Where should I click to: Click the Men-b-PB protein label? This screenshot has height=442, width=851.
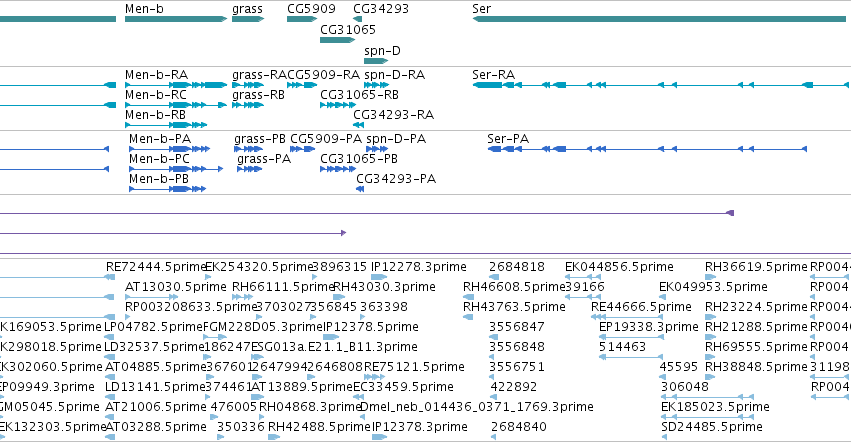click(159, 179)
